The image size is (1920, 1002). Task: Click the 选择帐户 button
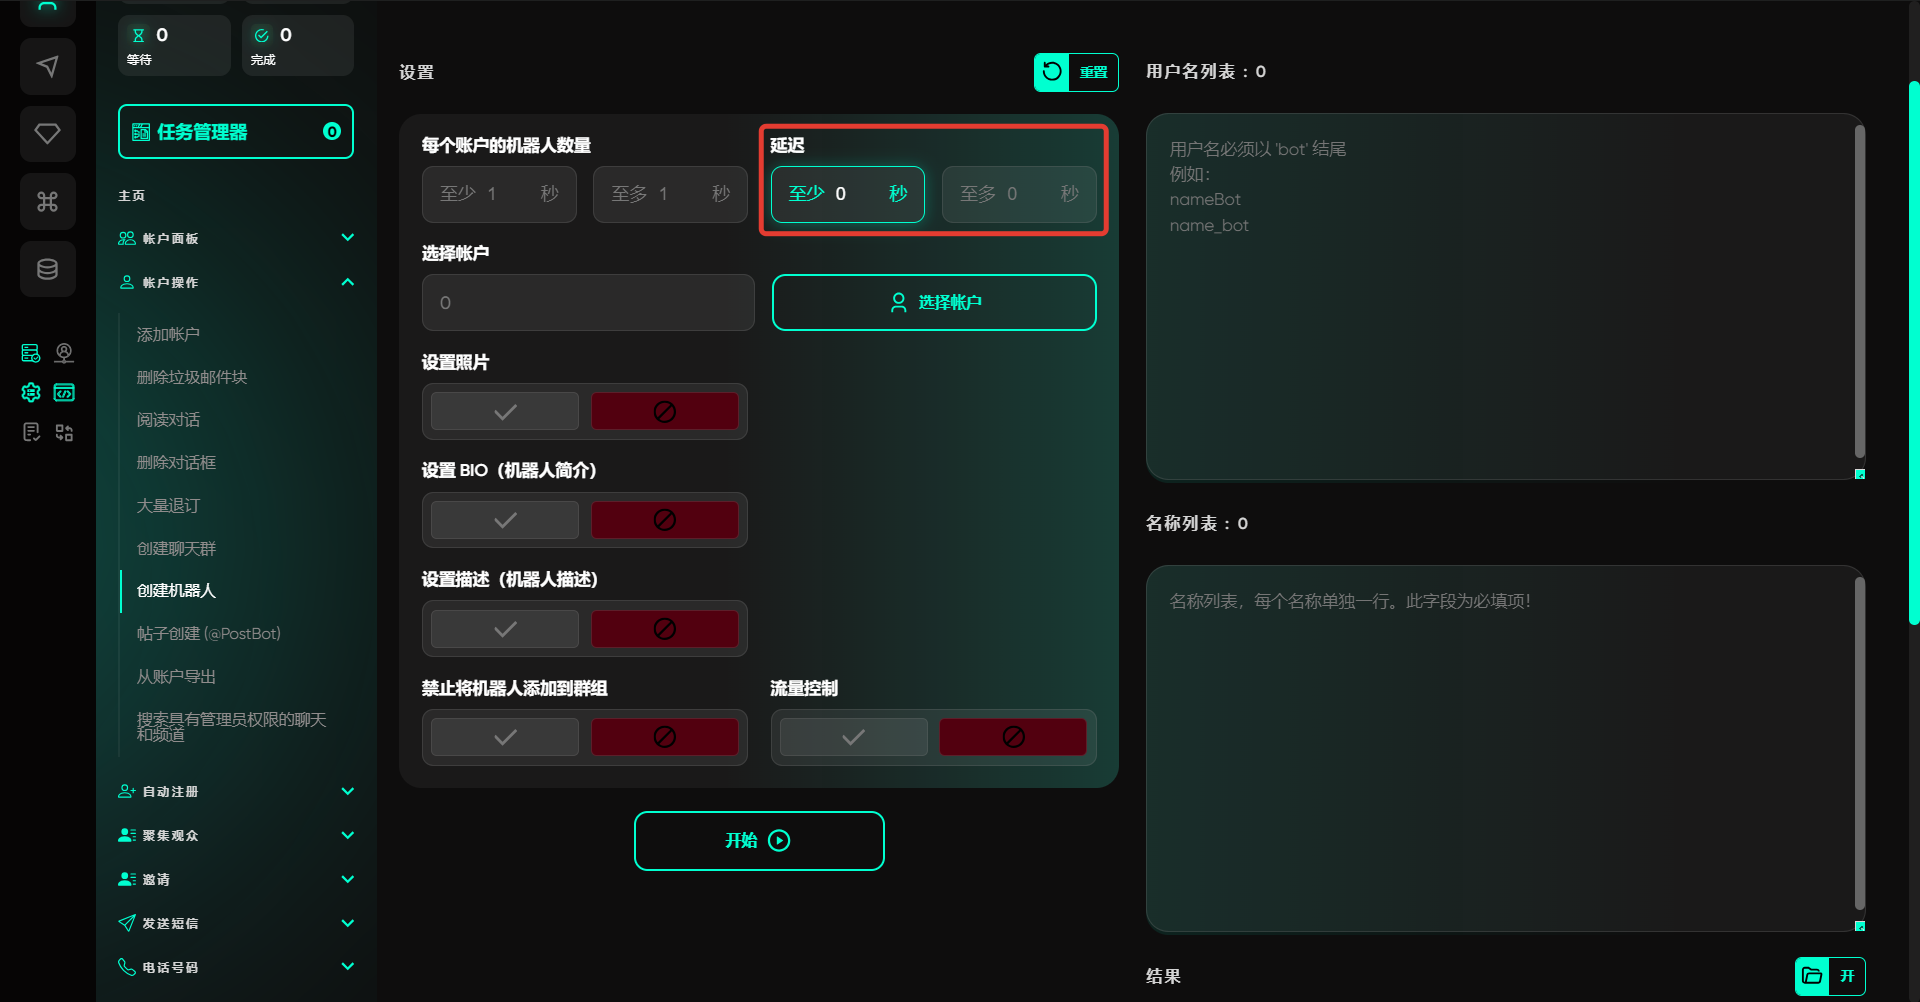(x=934, y=302)
